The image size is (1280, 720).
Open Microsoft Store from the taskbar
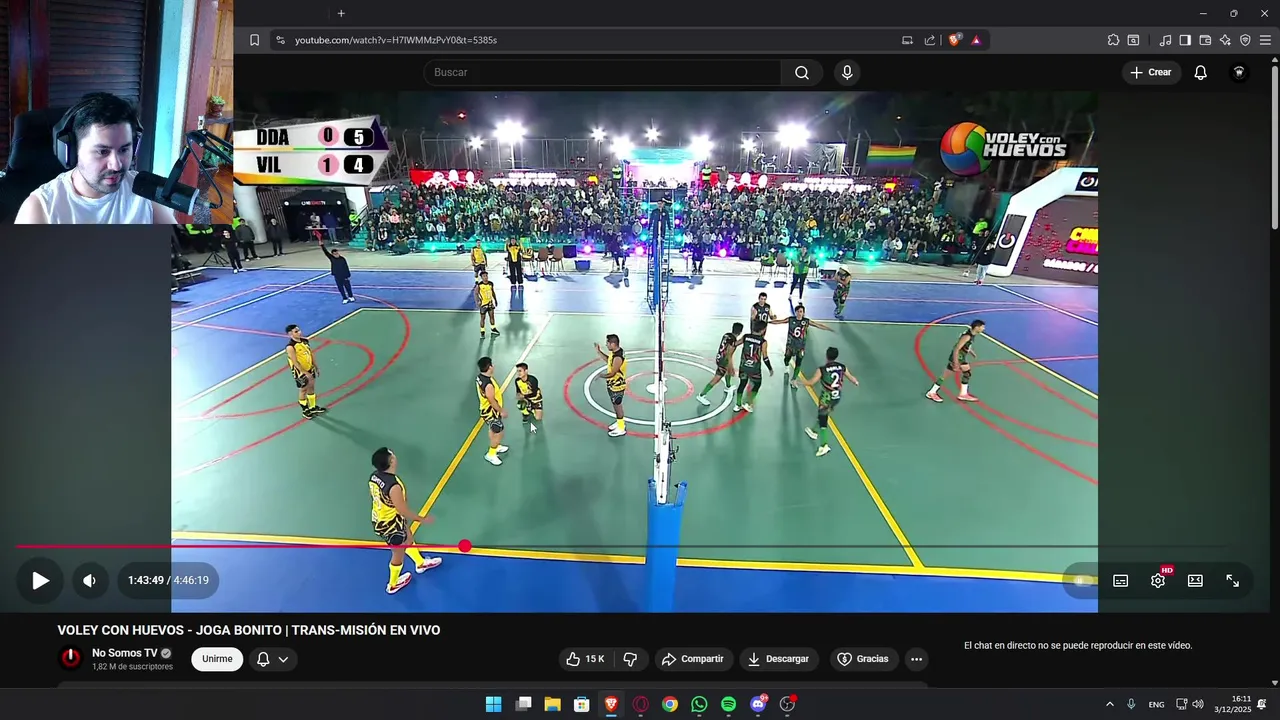coord(581,704)
